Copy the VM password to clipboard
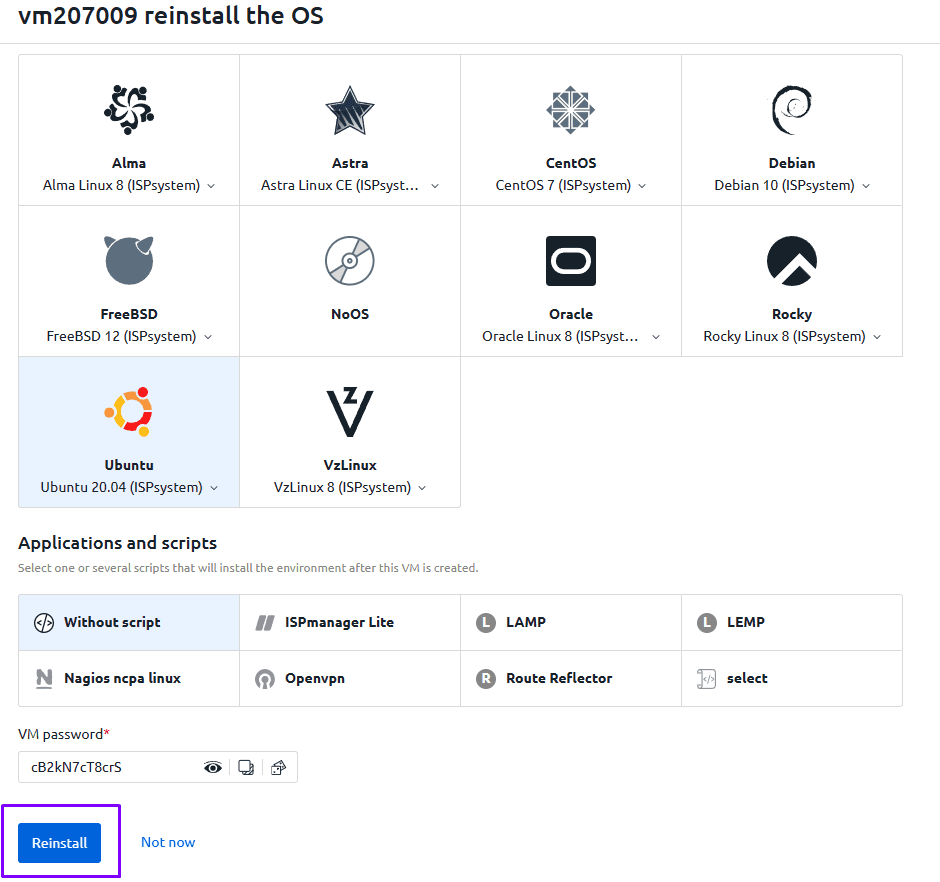 pyautogui.click(x=246, y=767)
